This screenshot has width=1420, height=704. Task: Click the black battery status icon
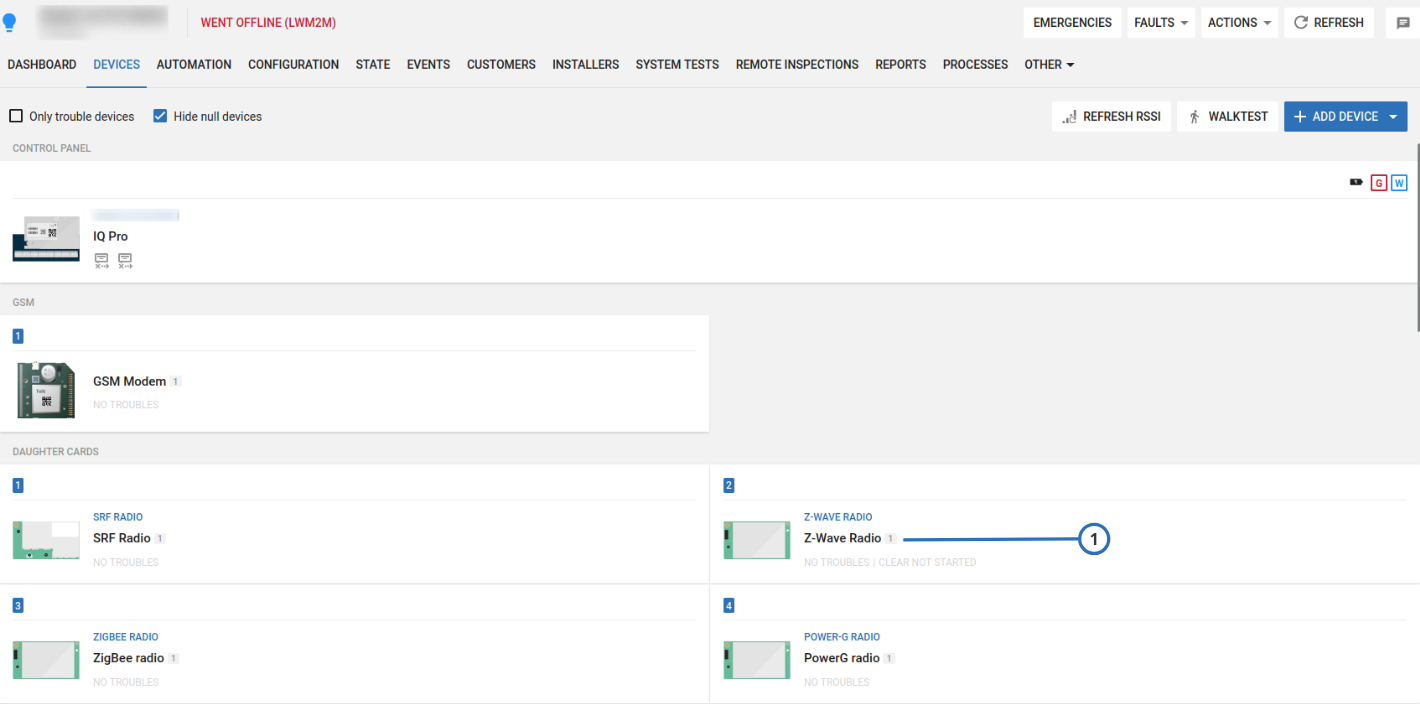[x=1356, y=183]
